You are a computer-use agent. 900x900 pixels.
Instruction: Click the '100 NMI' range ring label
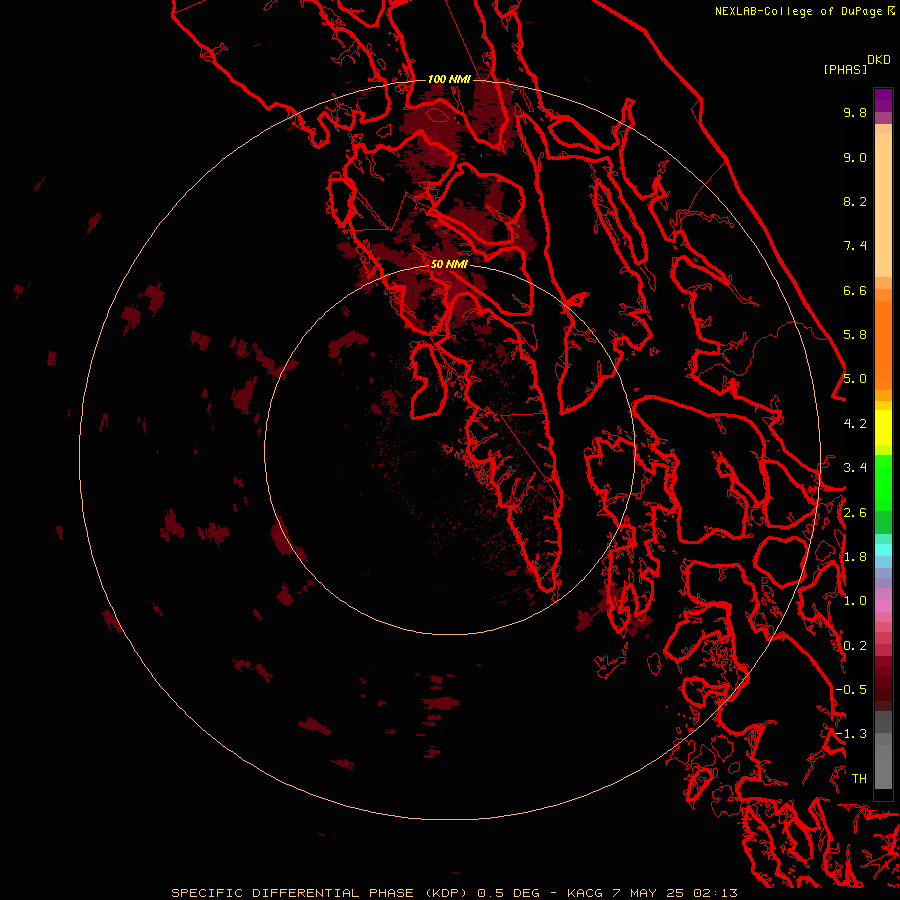coord(449,79)
